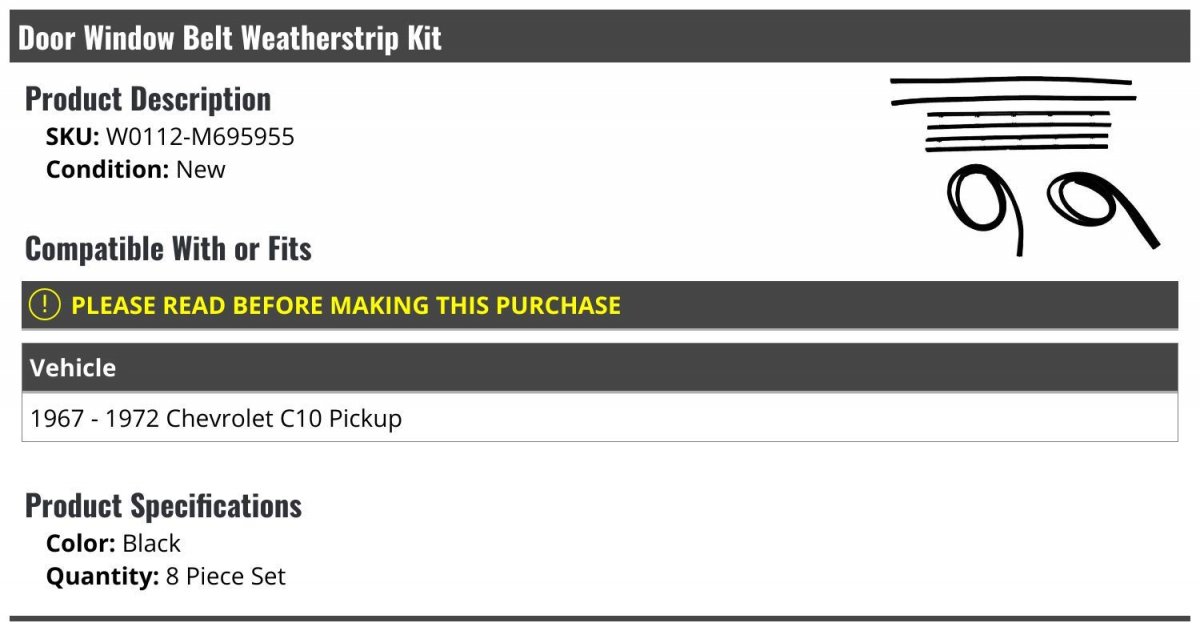Click the Quantity label
The image size is (1200, 631).
103,577
